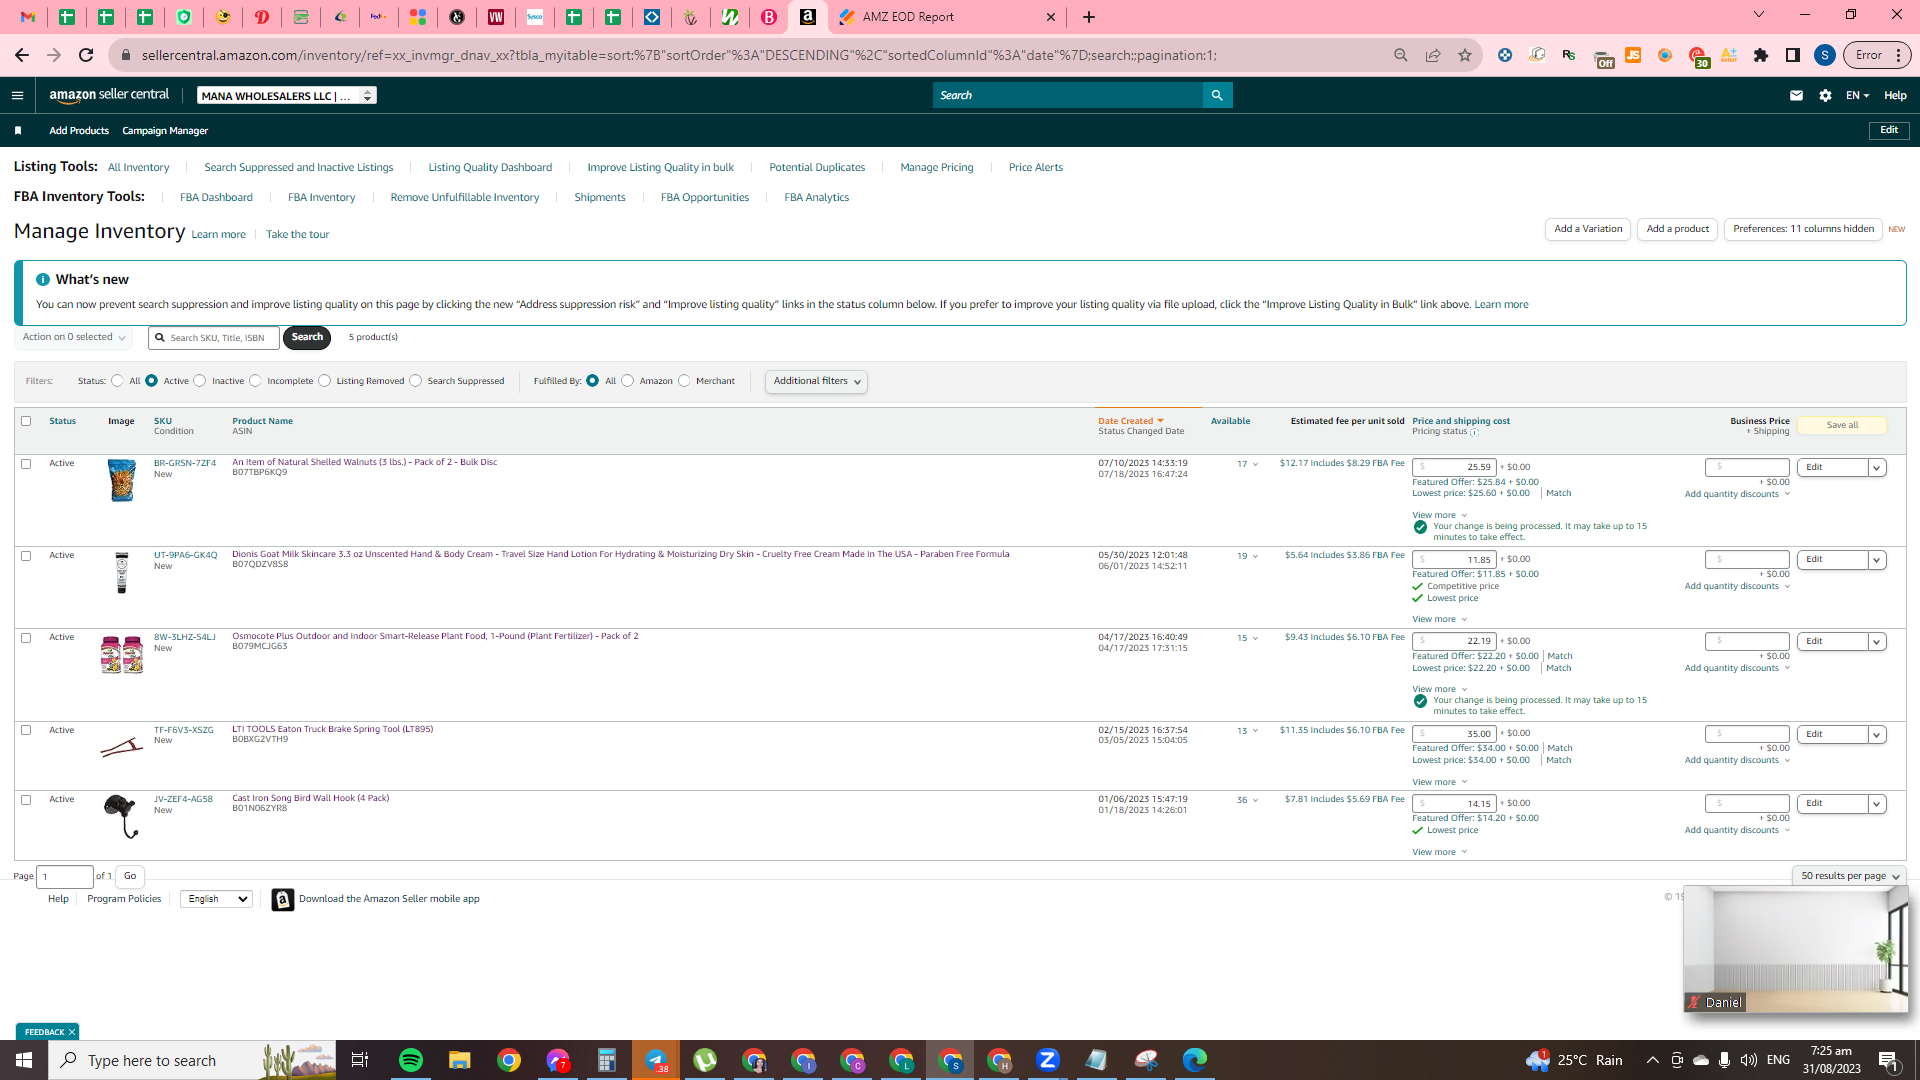
Task: Click the Search inventory button
Action: (307, 338)
